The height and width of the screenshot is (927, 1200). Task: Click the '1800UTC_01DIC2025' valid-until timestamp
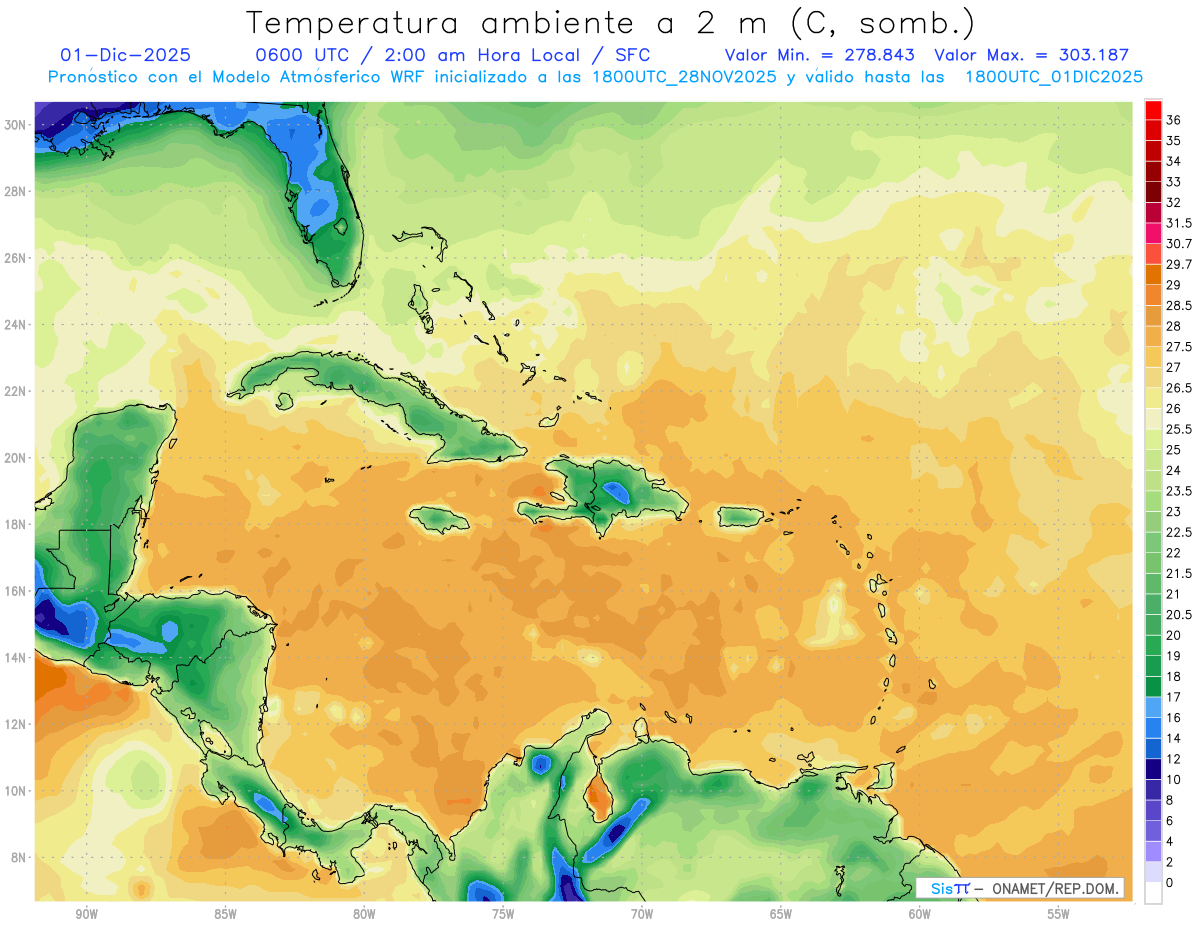pyautogui.click(x=1054, y=77)
